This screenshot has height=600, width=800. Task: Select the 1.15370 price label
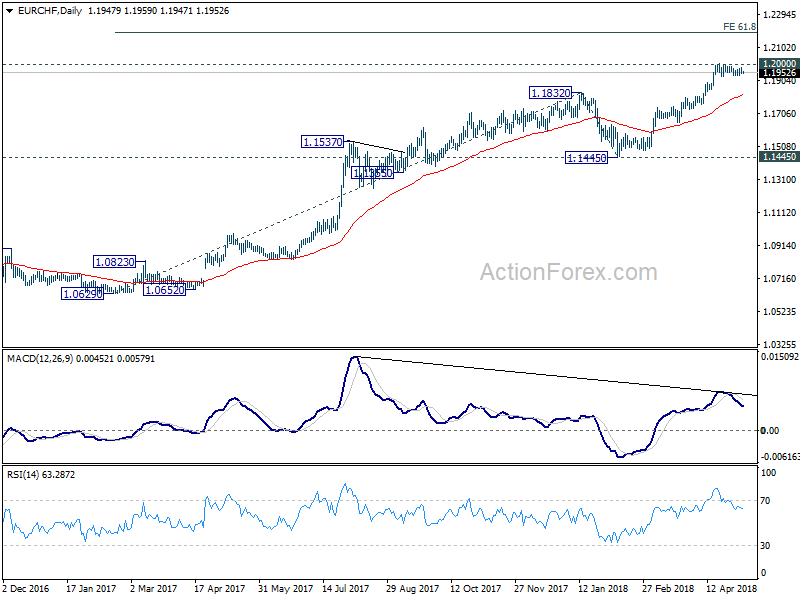(x=323, y=142)
